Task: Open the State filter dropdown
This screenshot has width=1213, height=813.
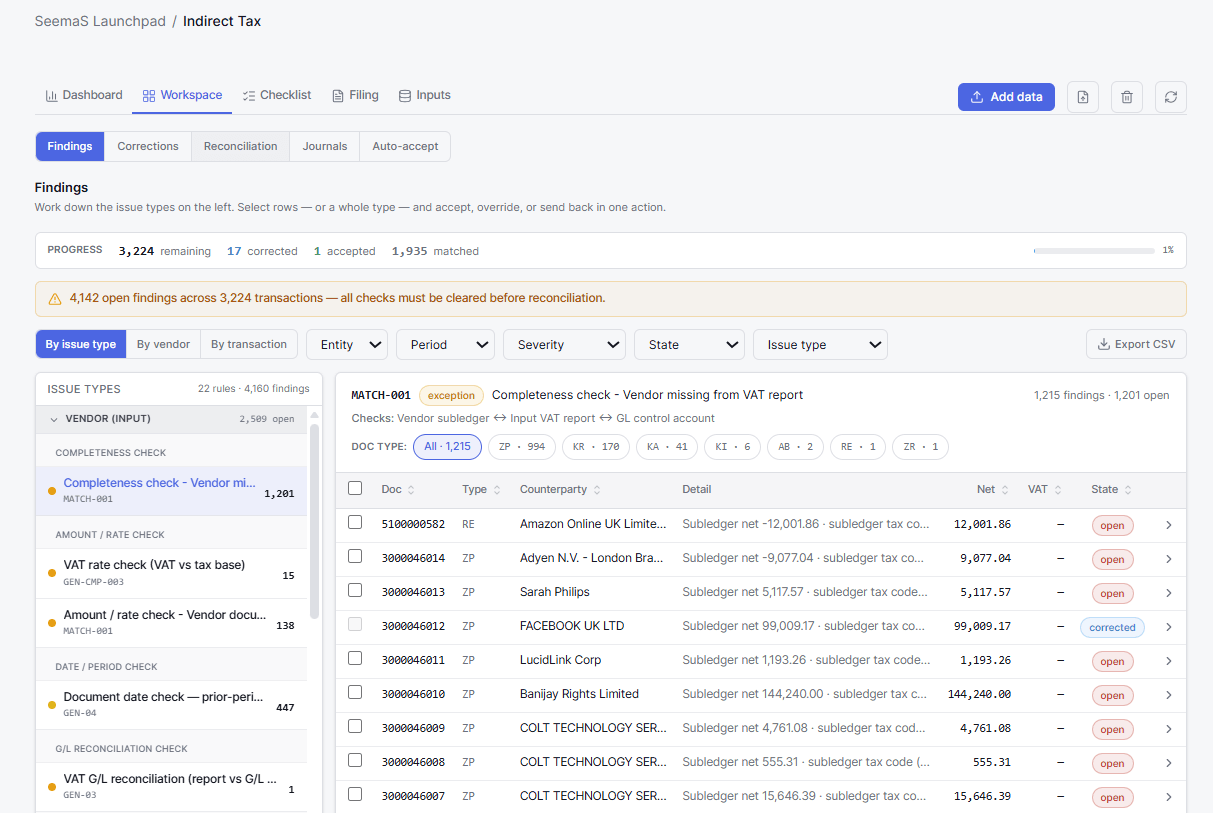Action: point(689,344)
